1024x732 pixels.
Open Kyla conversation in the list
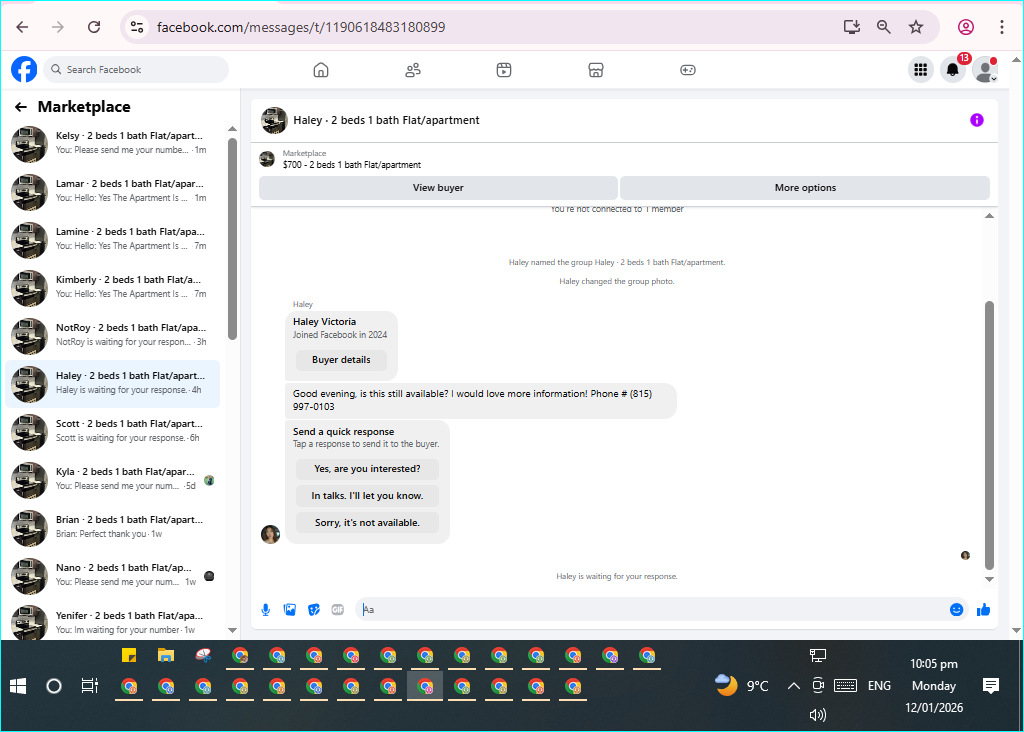click(112, 479)
